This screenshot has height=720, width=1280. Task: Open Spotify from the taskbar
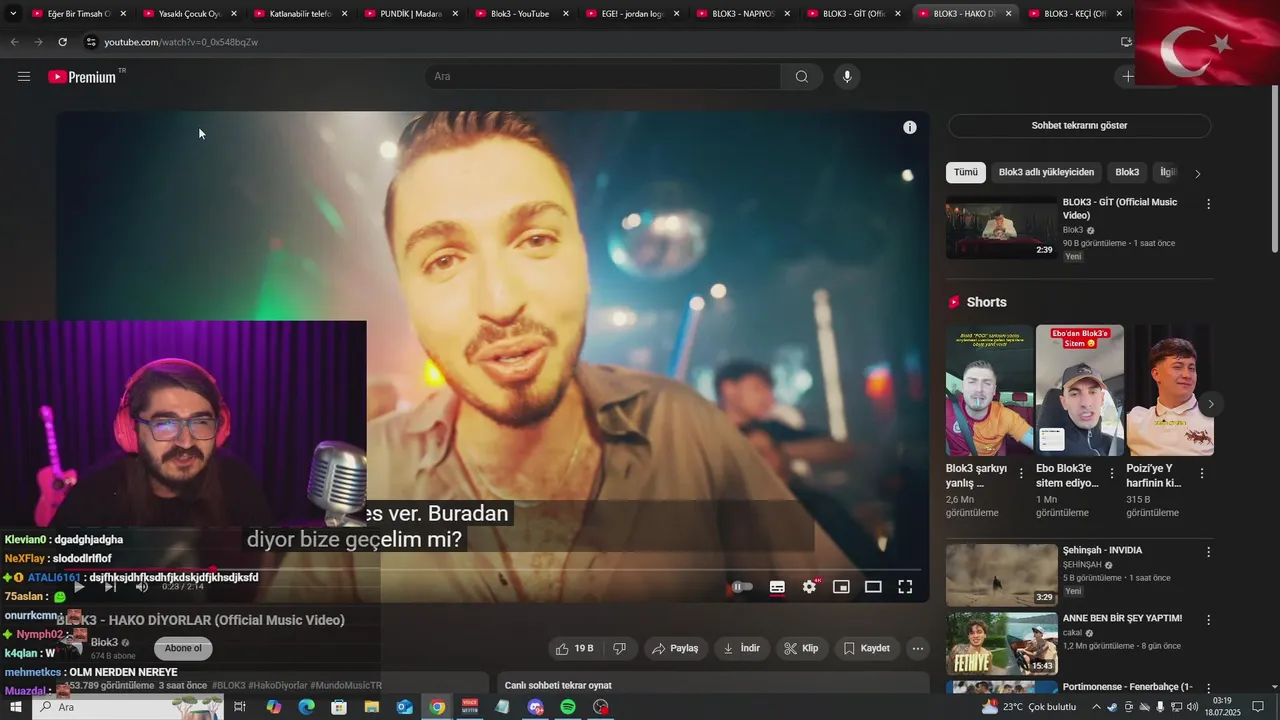pyautogui.click(x=568, y=707)
